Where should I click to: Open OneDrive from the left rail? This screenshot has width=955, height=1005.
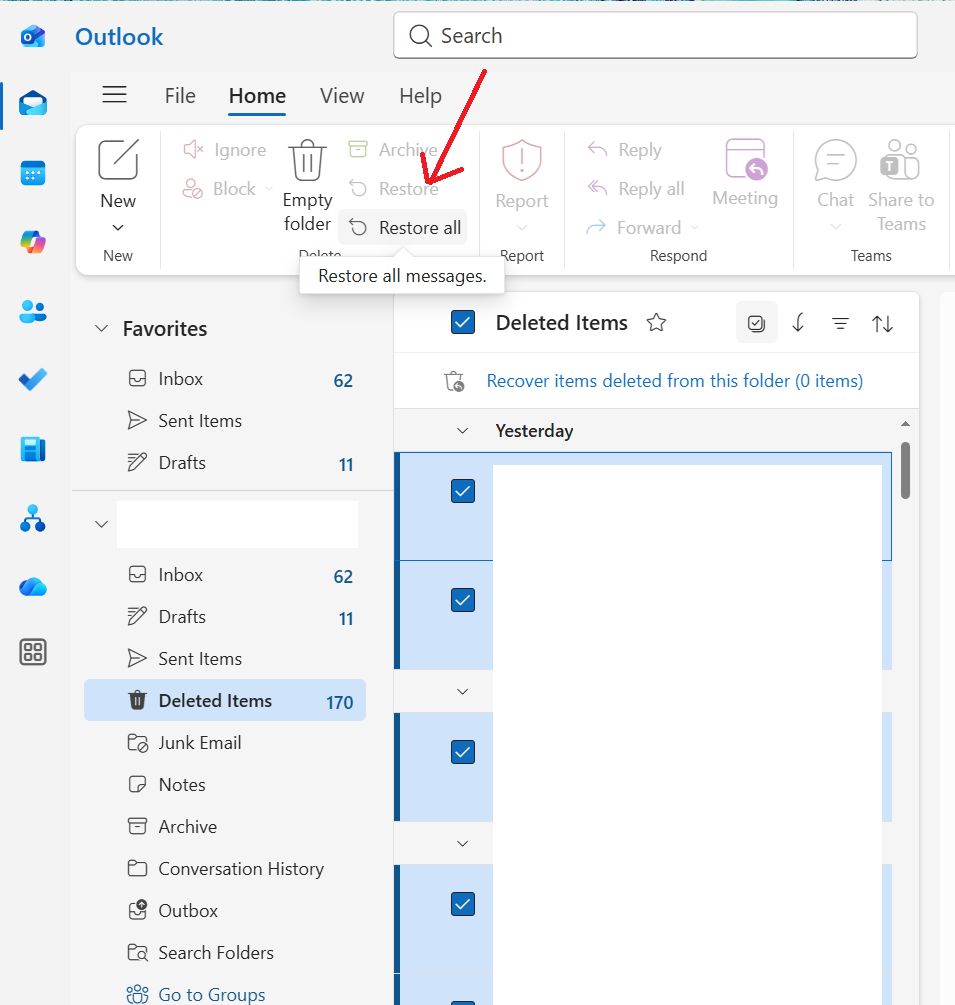pos(33,586)
